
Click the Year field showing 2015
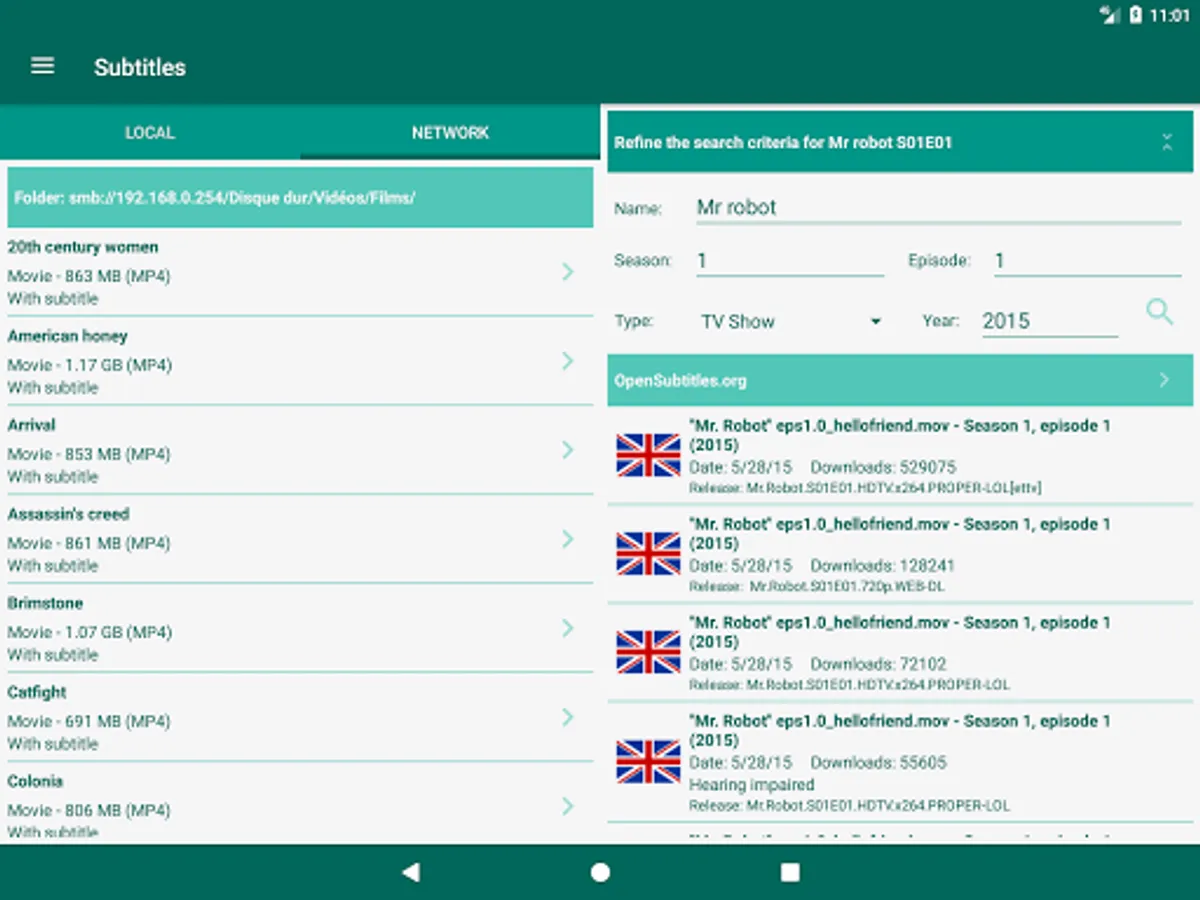pyautogui.click(x=1050, y=321)
